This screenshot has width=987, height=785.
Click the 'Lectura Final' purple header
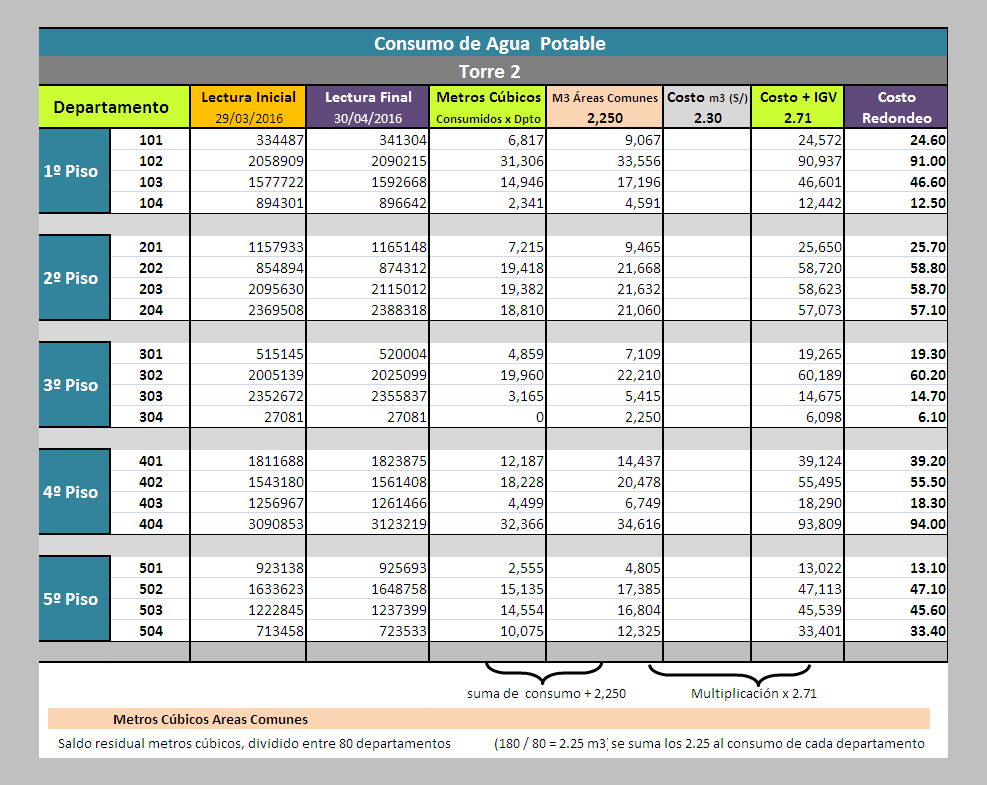coord(368,107)
